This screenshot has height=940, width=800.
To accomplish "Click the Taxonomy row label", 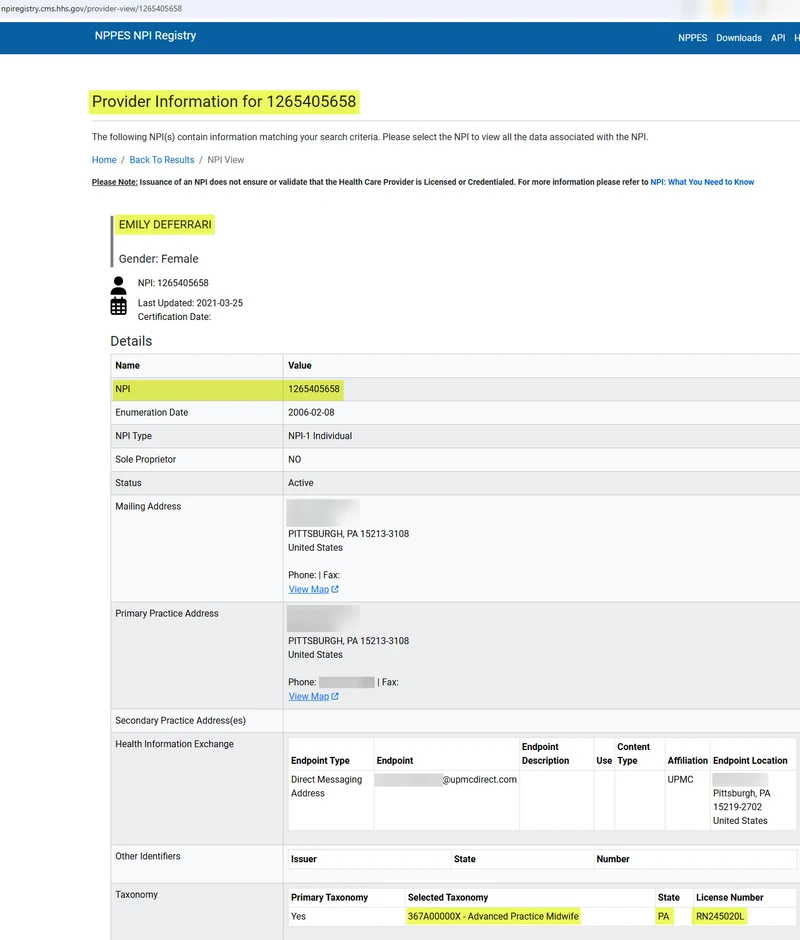I will 136,894.
